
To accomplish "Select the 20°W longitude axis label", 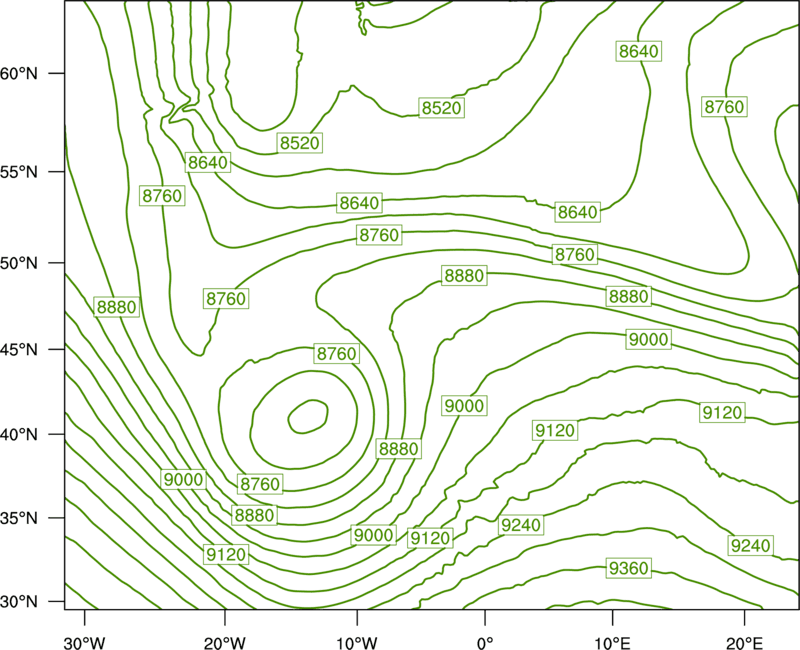I will click(225, 643).
